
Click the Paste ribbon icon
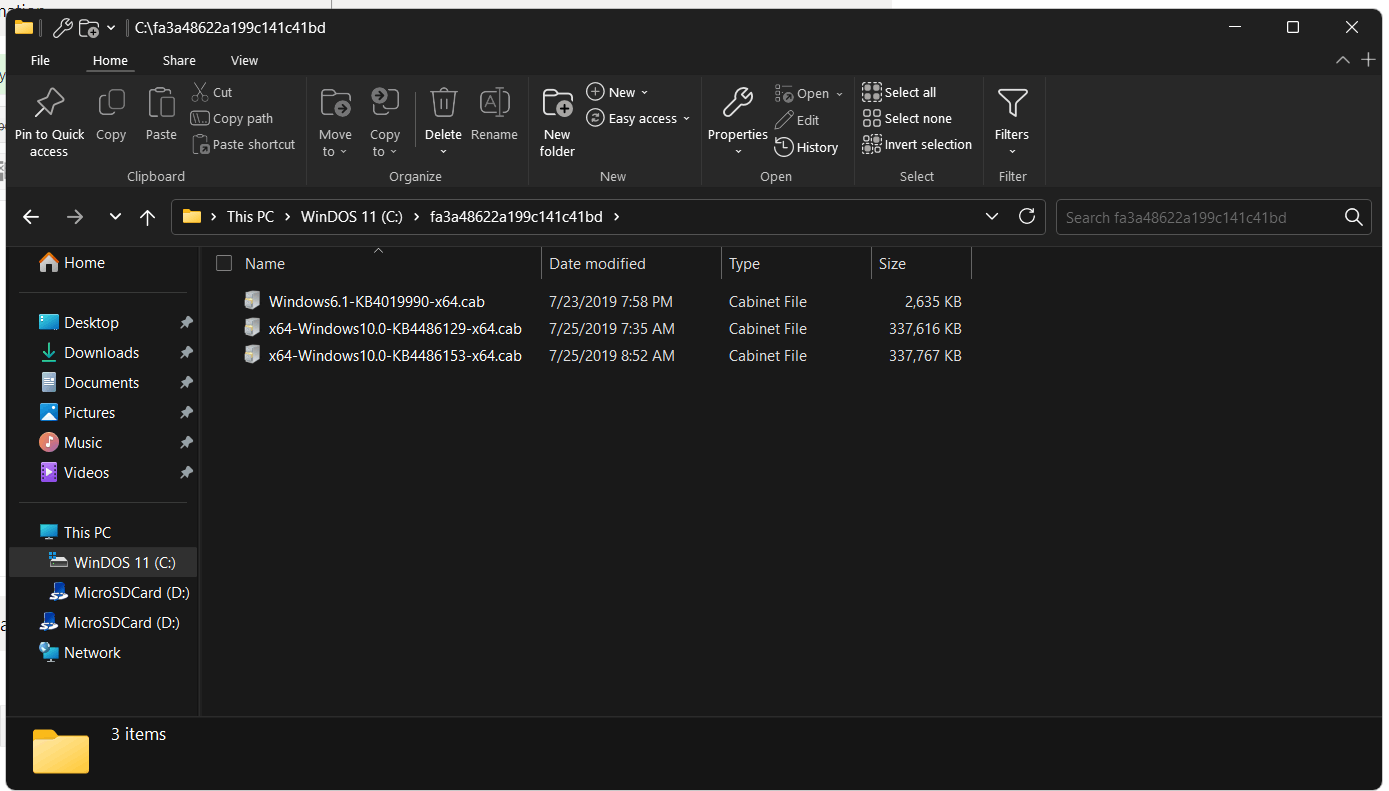pos(161,103)
